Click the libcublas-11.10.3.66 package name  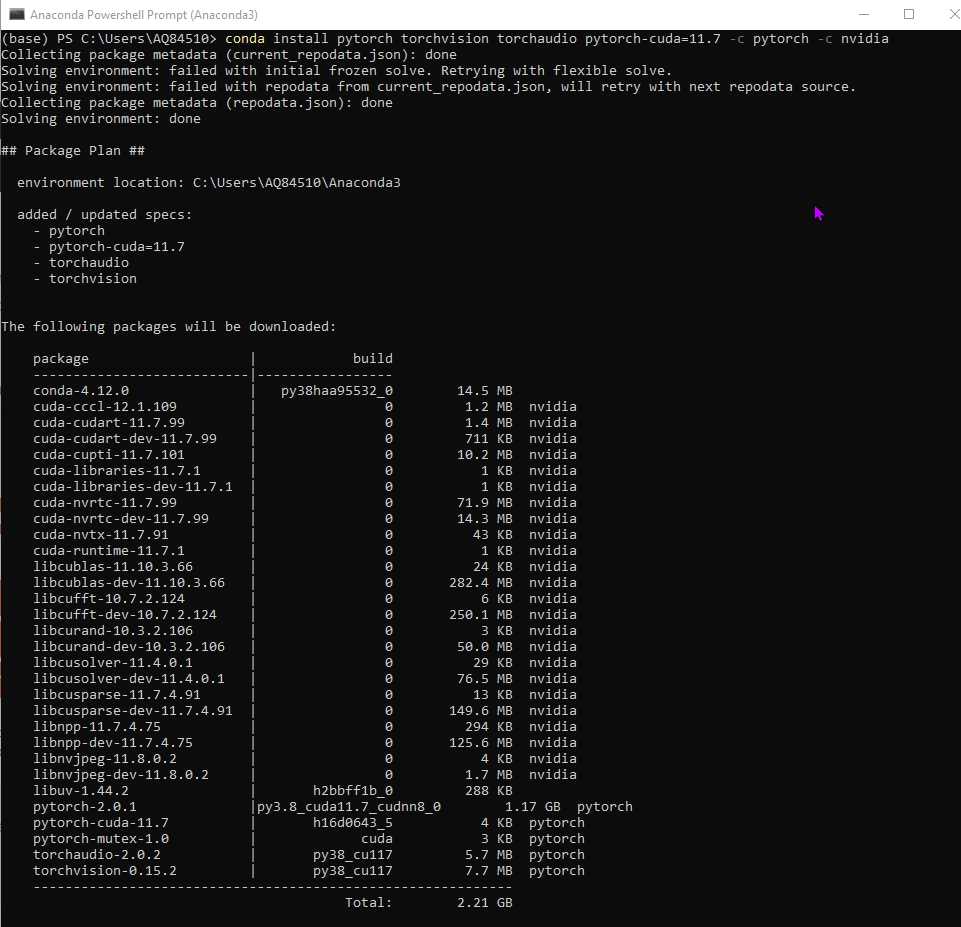113,566
